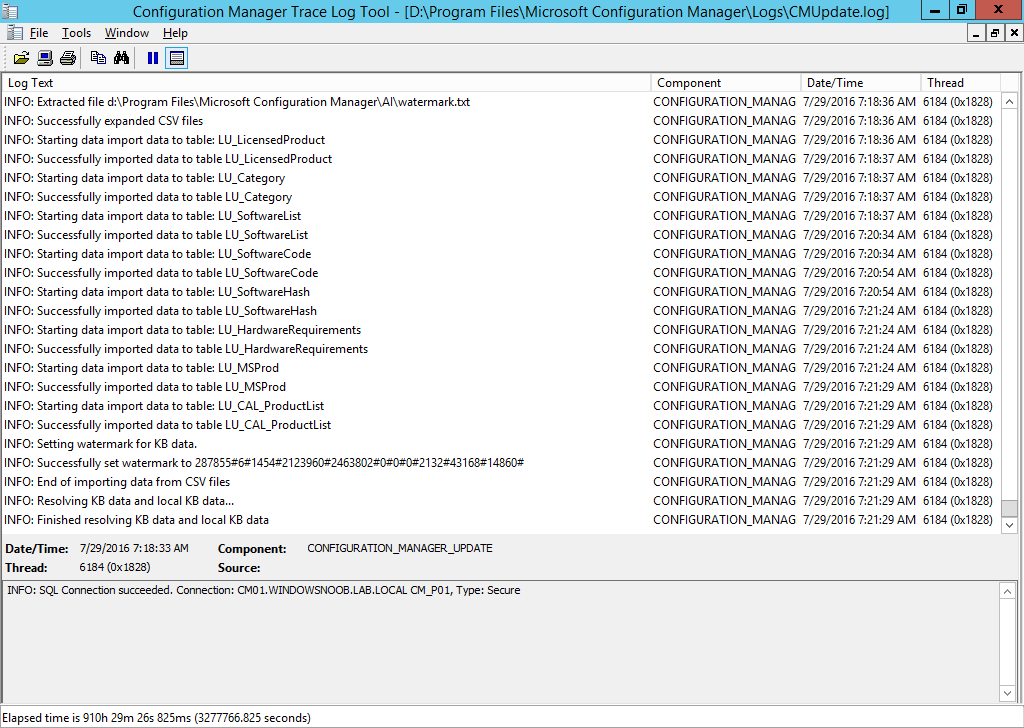Click Thread value '6184 (0x1828)' in details pane
The width and height of the screenshot is (1024, 728).
click(x=115, y=567)
